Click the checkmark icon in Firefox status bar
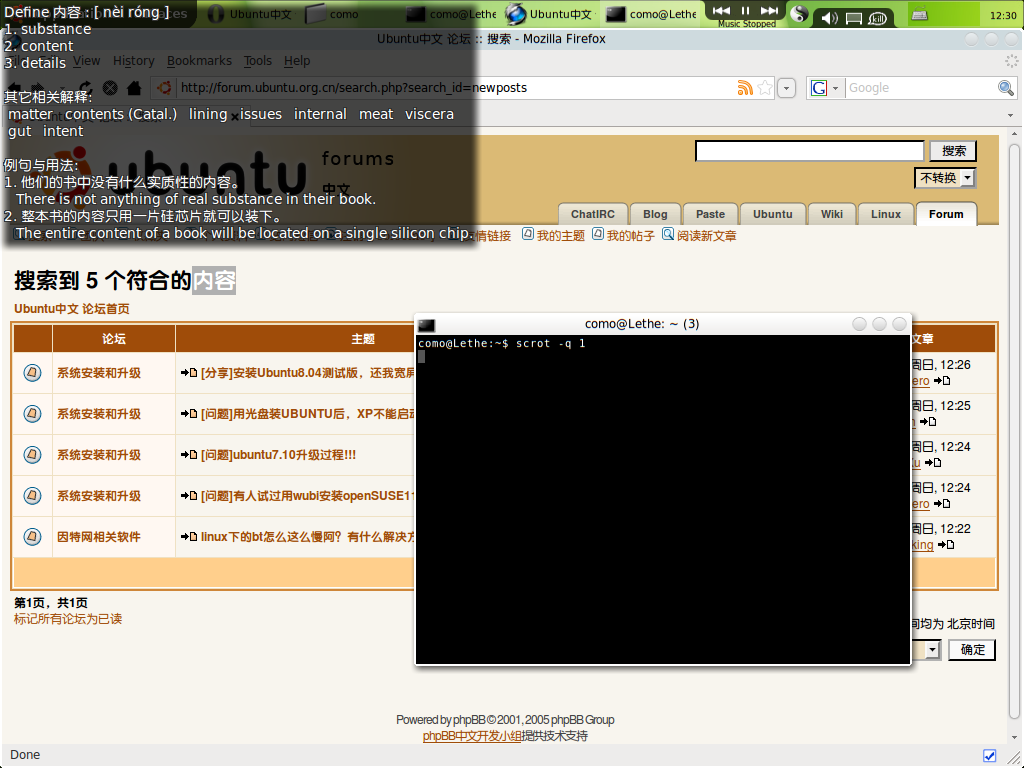 click(x=989, y=756)
